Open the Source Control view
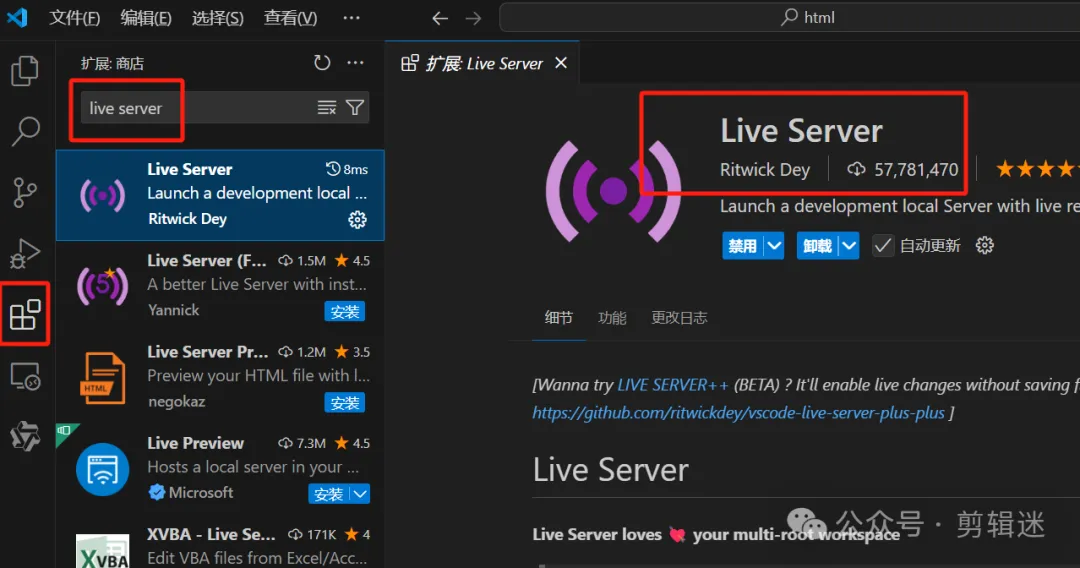This screenshot has height=568, width=1080. click(25, 192)
